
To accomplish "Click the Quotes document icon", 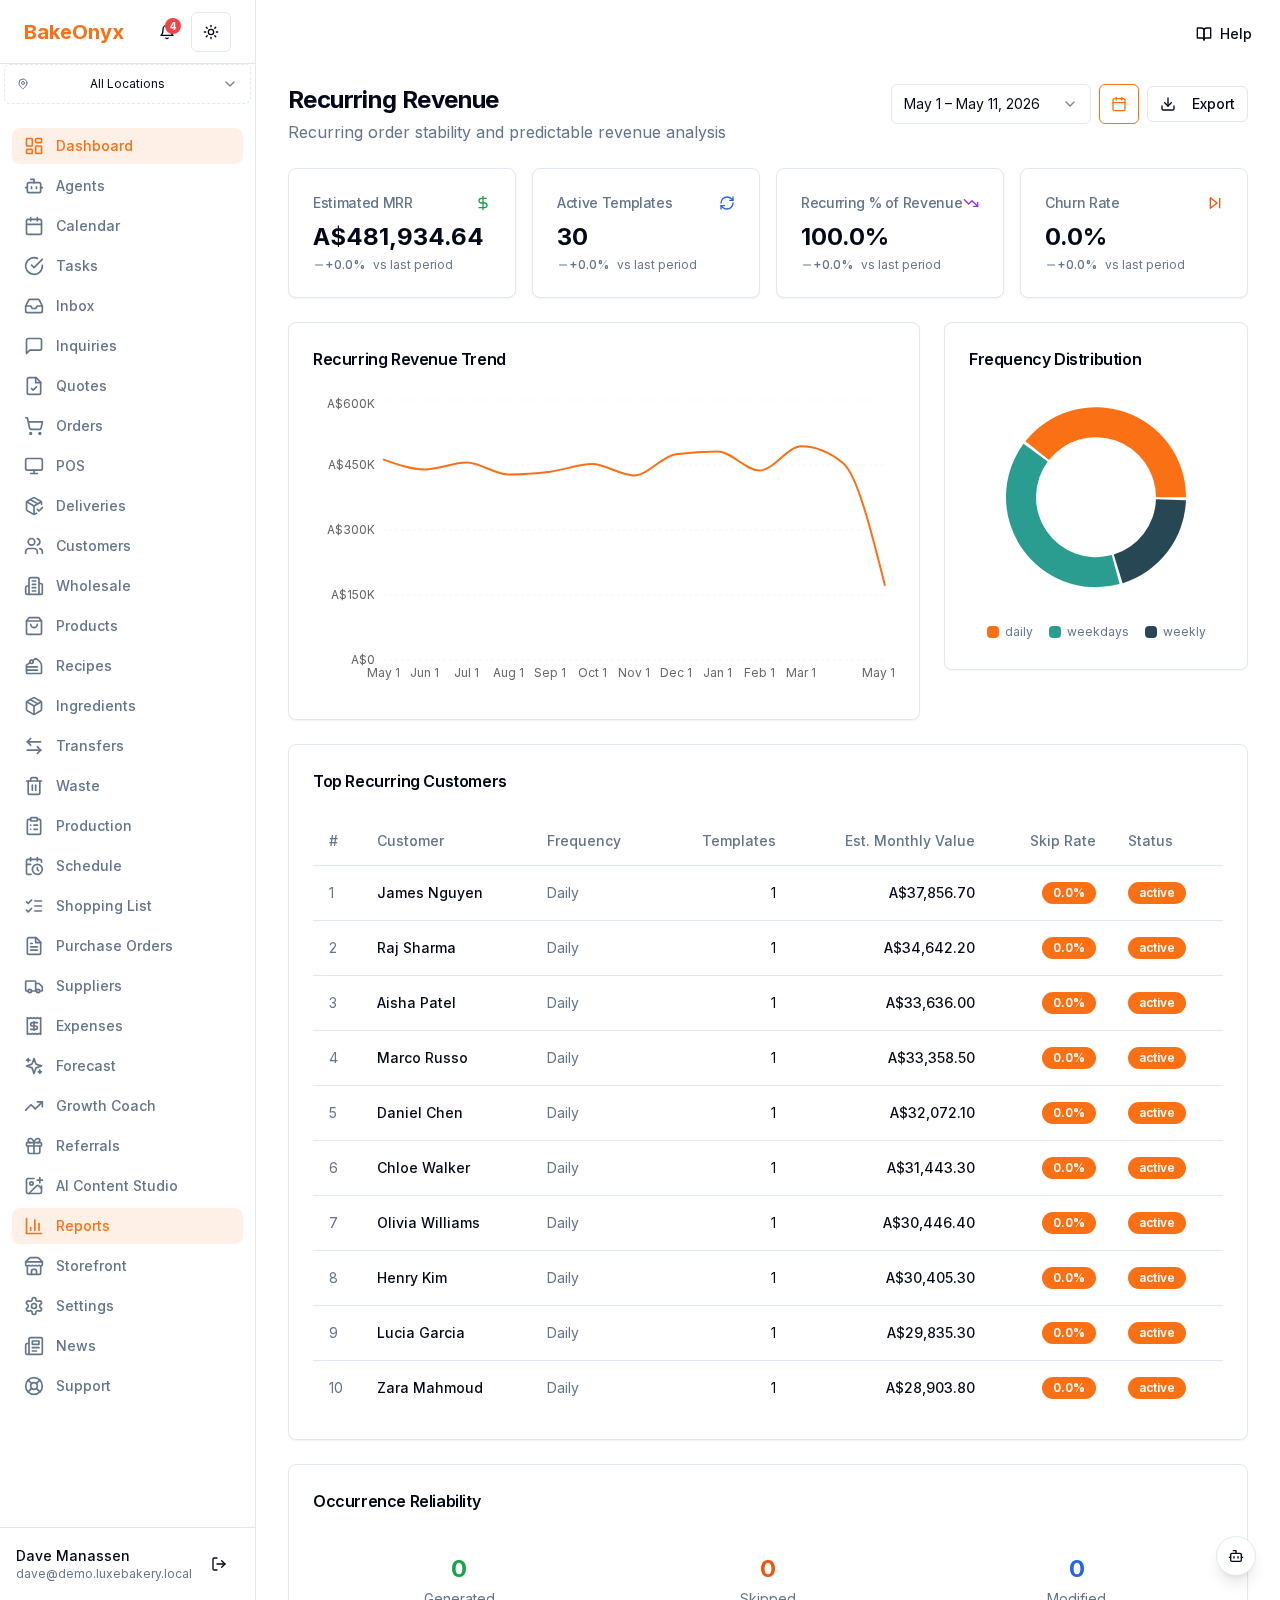I will coord(34,386).
